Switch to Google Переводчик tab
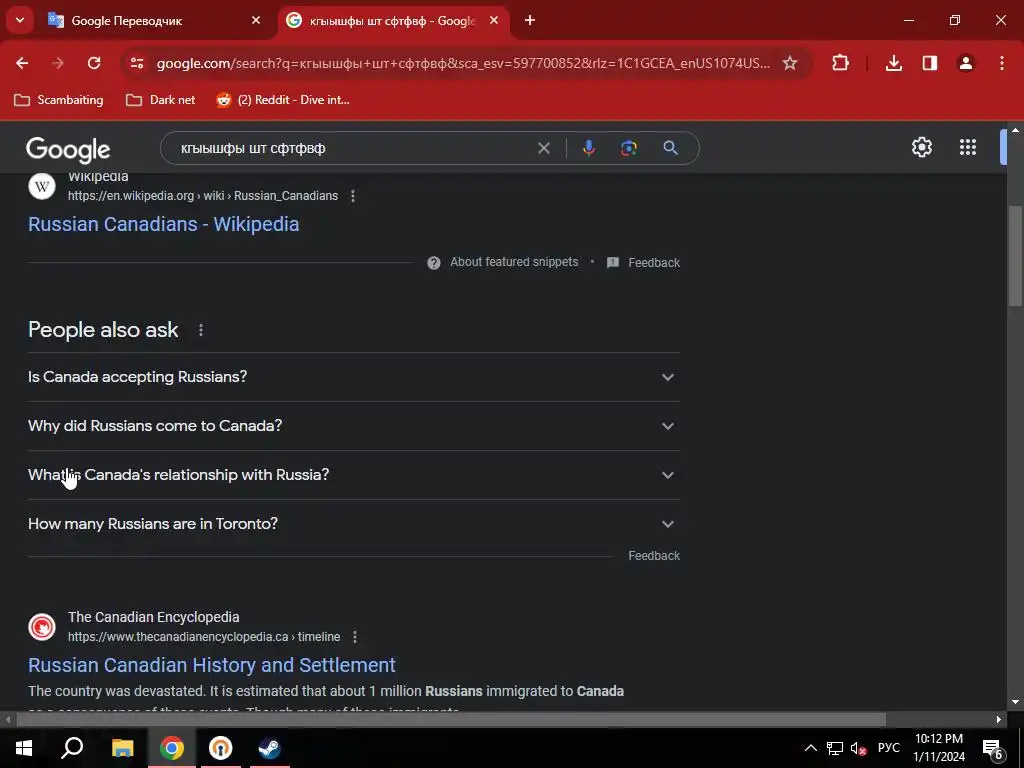The height and width of the screenshot is (768, 1024). pos(153,20)
